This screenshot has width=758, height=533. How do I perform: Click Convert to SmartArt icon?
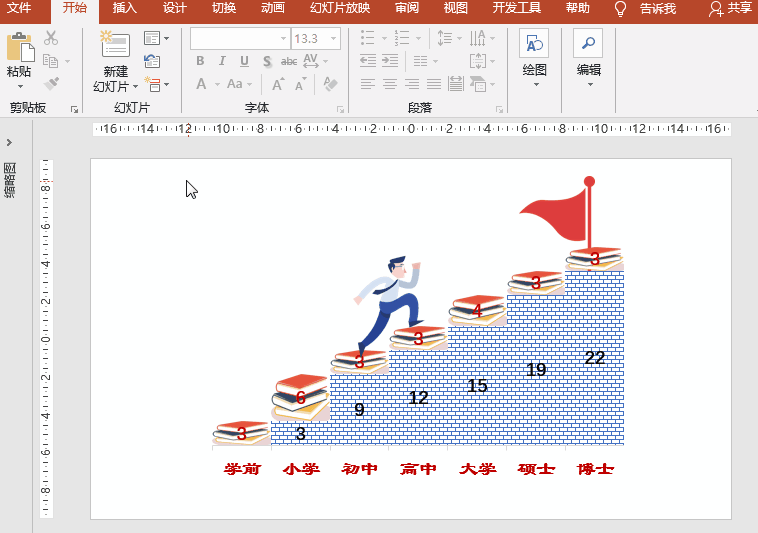pos(478,84)
